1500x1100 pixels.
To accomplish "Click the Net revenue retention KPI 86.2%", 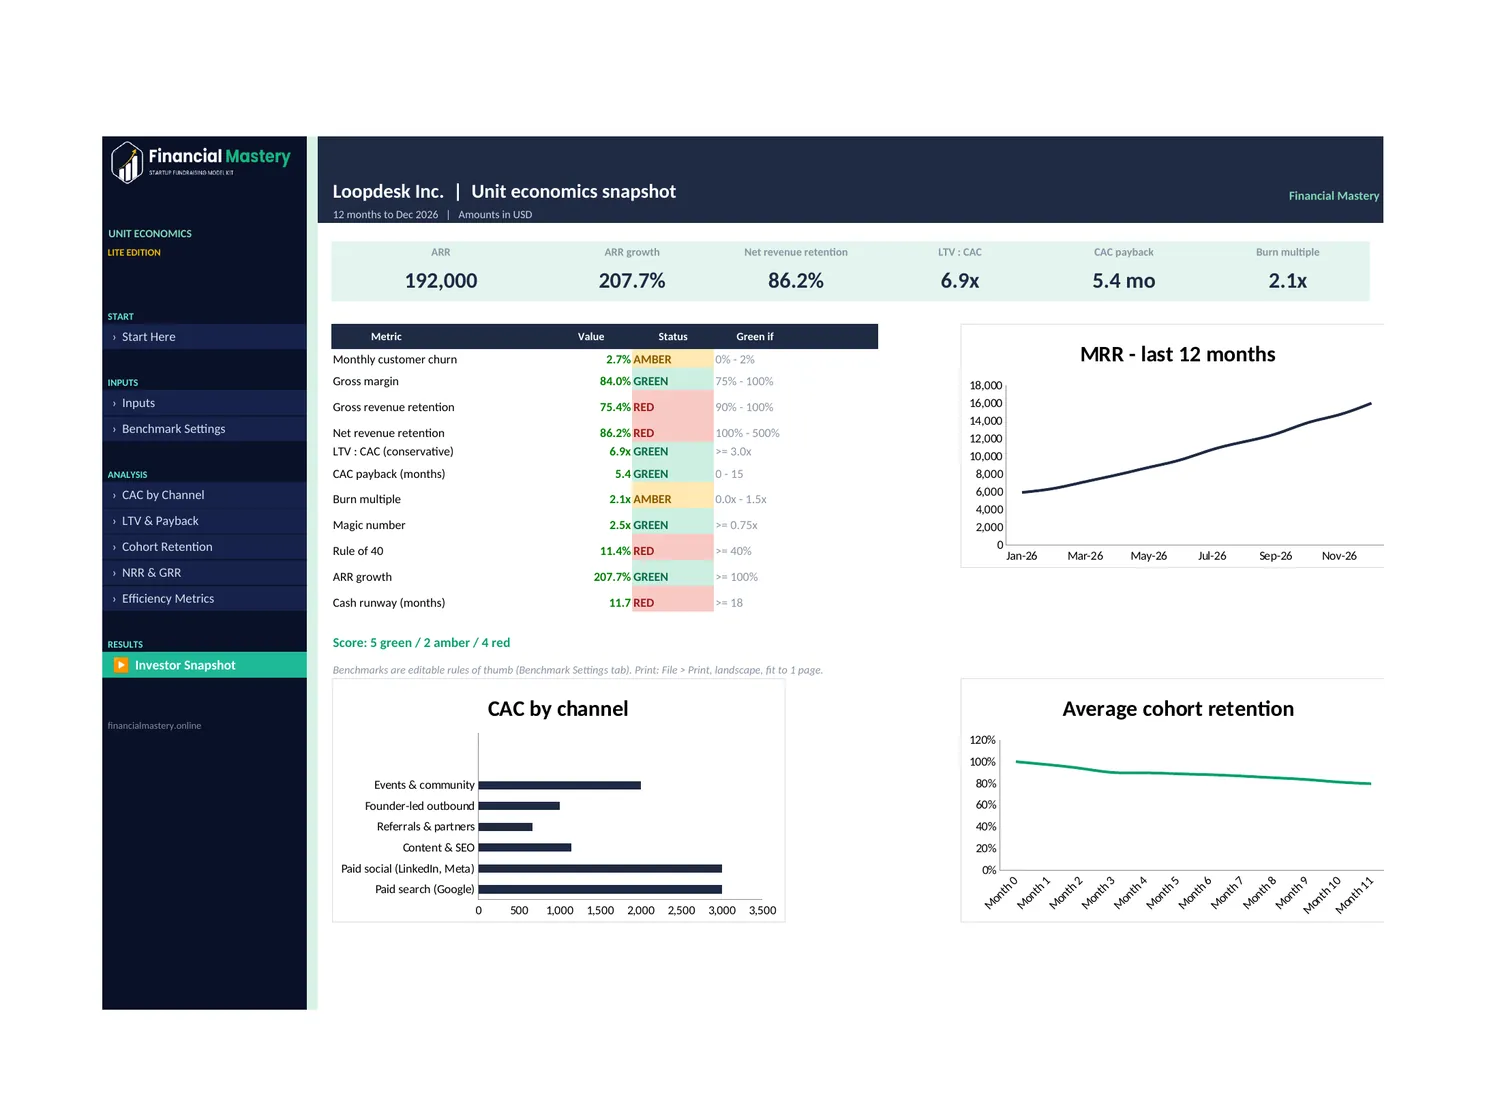I will pos(796,281).
